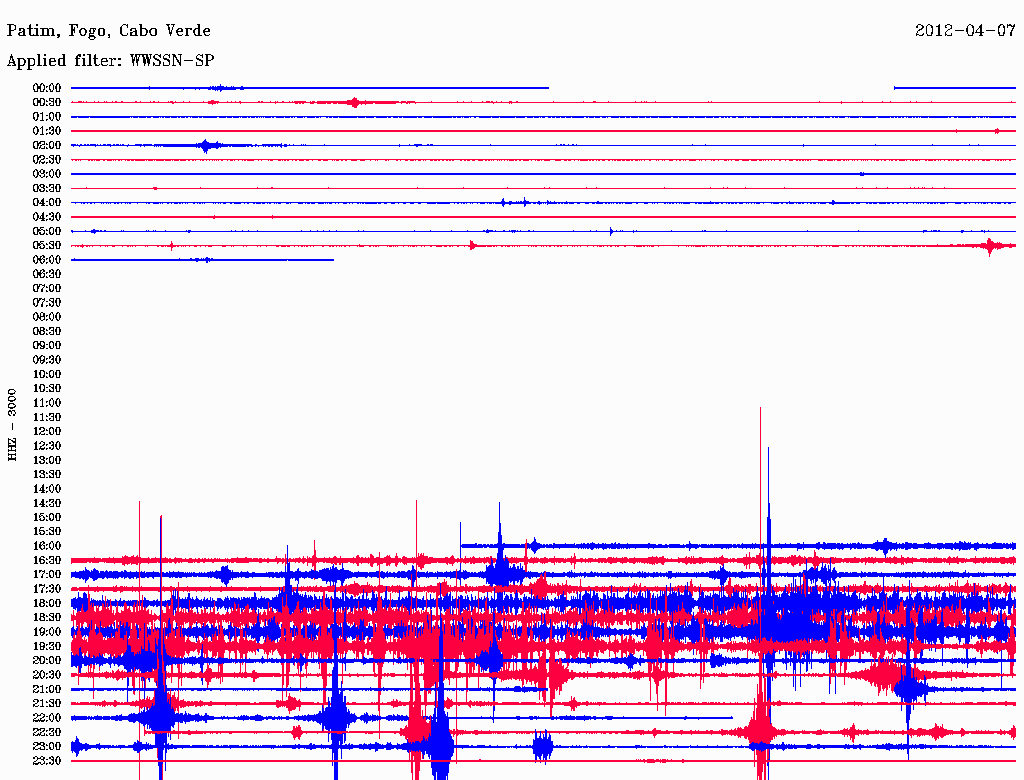Click the '02:00' time label

pyautogui.click(x=47, y=145)
